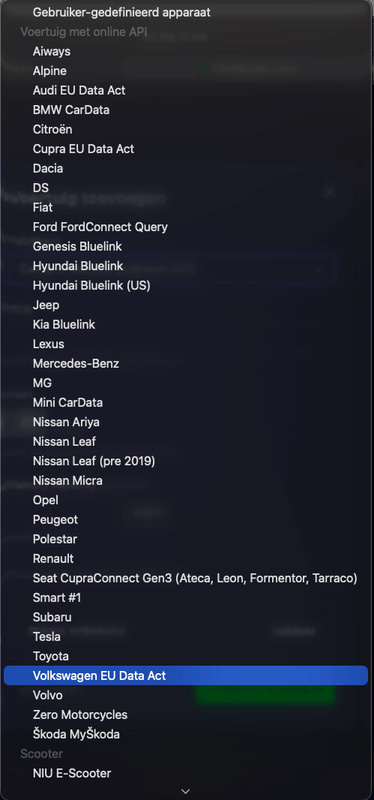Select Volkswagen EU Data Act option
The height and width of the screenshot is (800, 374).
(x=186, y=676)
